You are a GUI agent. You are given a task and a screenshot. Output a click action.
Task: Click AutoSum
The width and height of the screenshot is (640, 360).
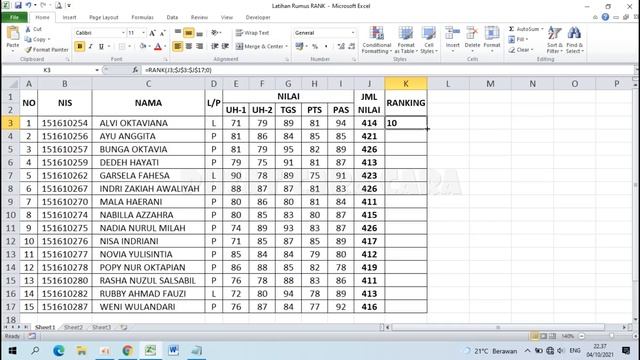click(523, 29)
